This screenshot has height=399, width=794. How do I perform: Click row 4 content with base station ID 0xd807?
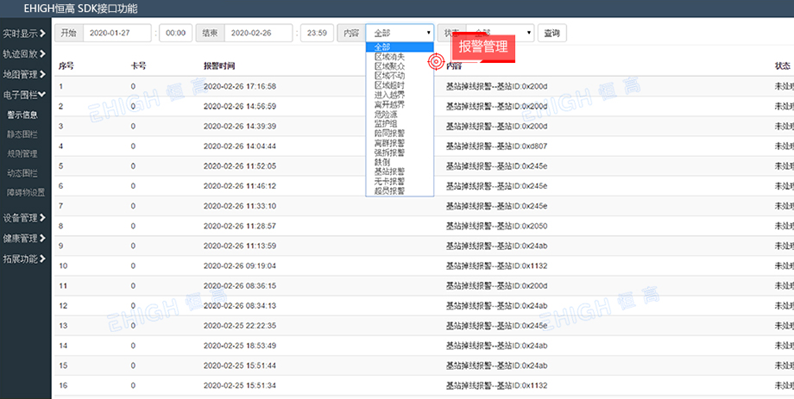coord(497,146)
